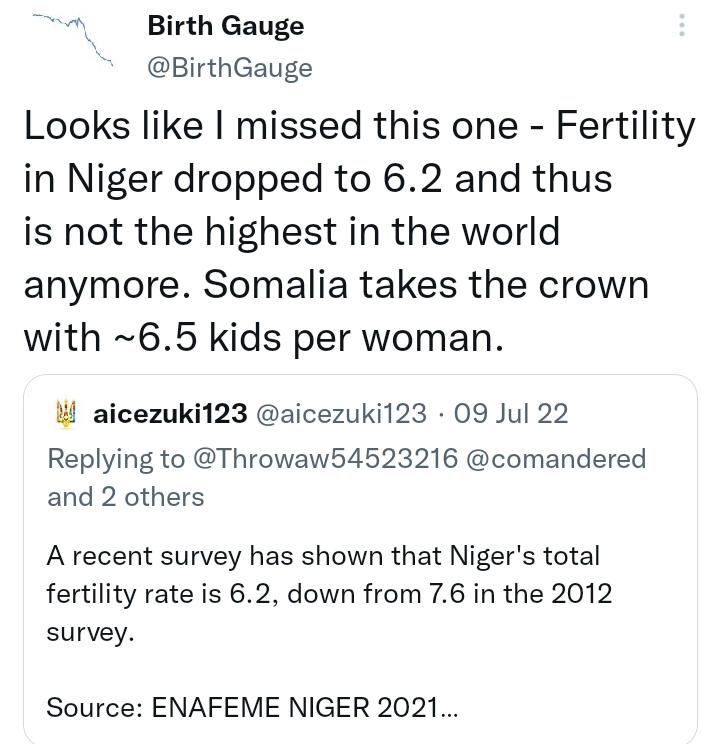Expand the 'and 2 others' reply list
The width and height of the screenshot is (701, 744).
tap(126, 497)
